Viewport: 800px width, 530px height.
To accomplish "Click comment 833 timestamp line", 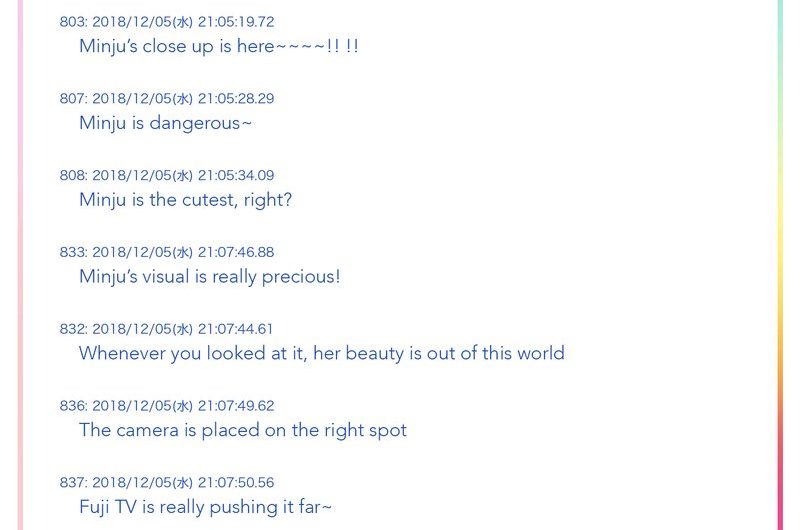I will [x=167, y=252].
